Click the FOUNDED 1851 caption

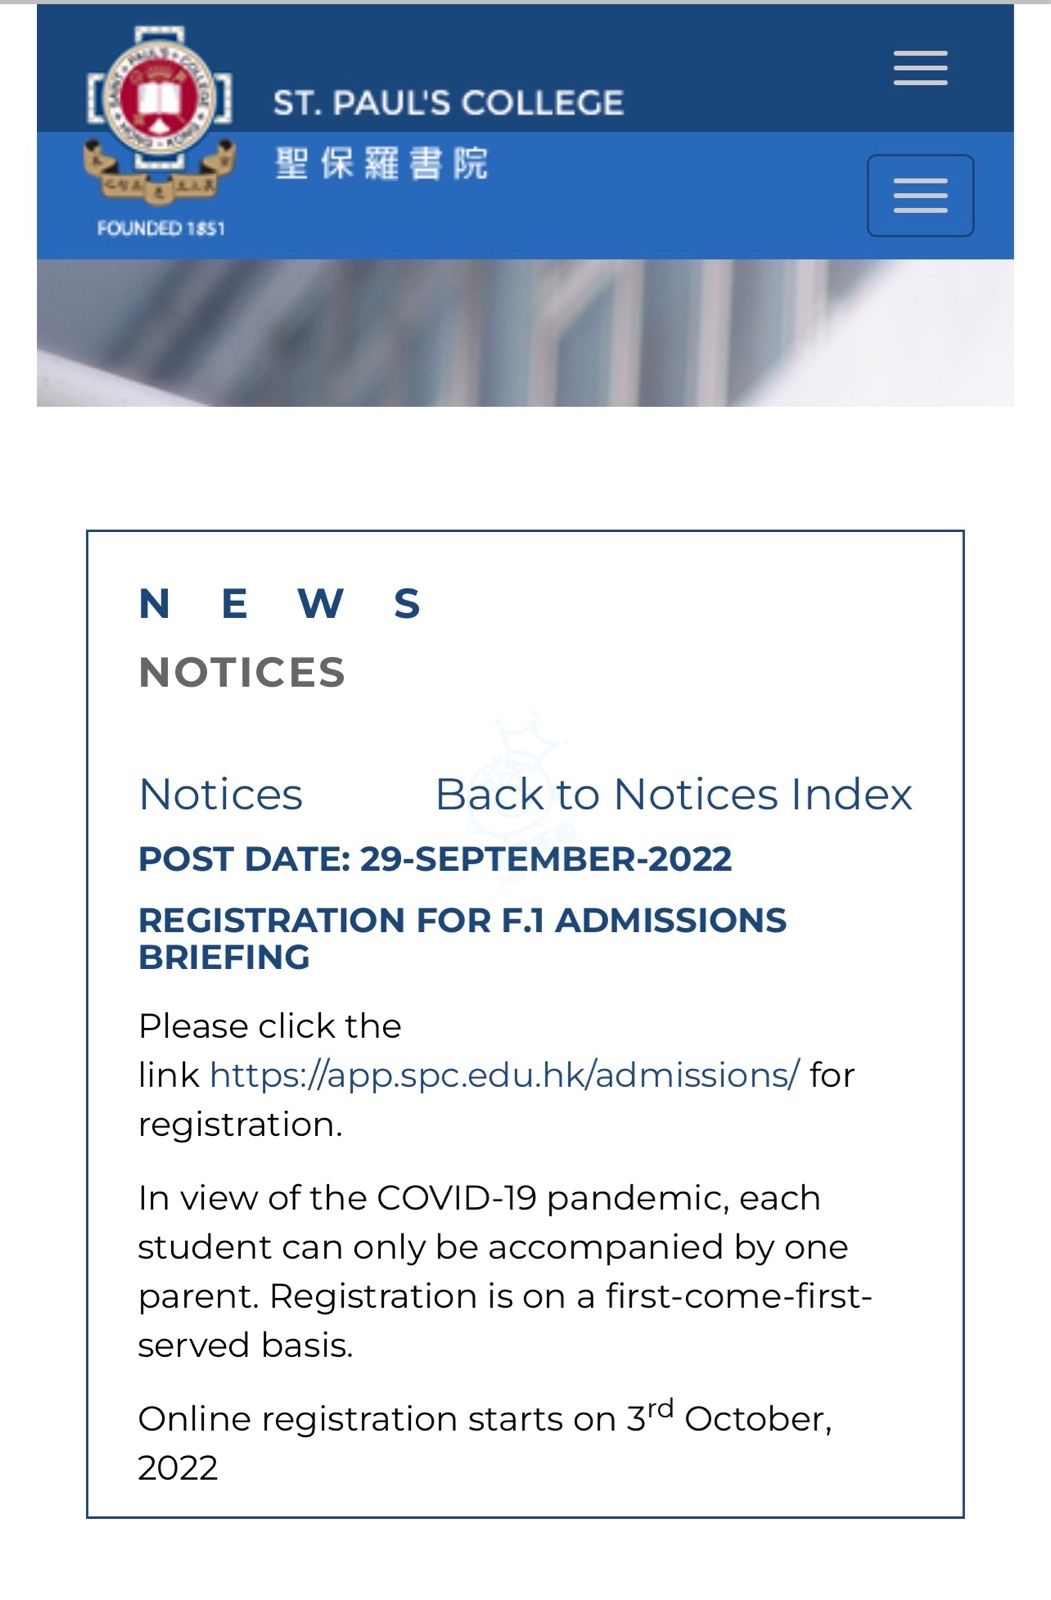pos(160,228)
